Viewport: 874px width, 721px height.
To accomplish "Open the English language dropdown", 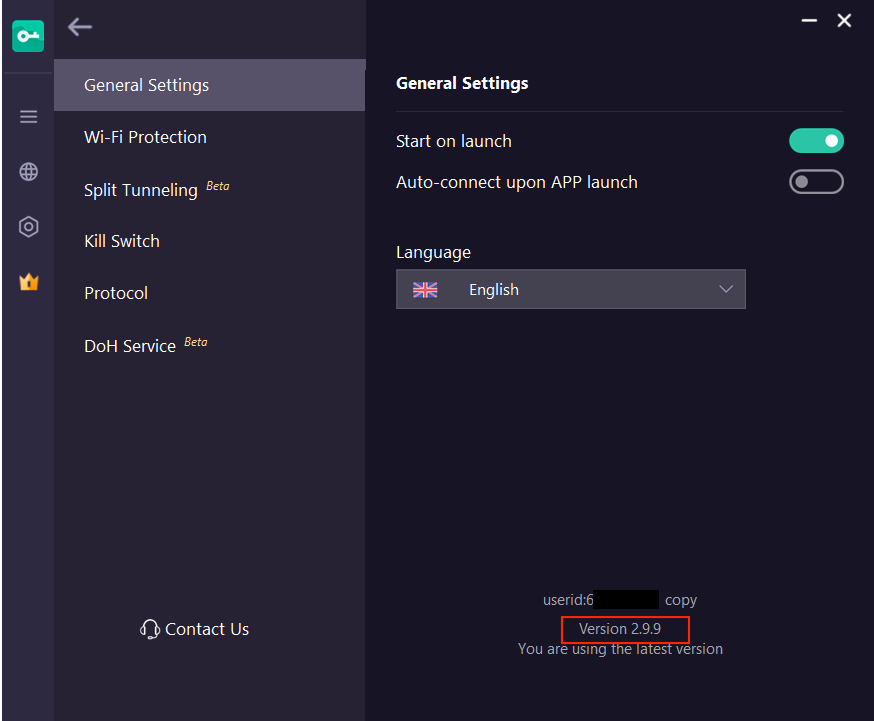I will (571, 289).
